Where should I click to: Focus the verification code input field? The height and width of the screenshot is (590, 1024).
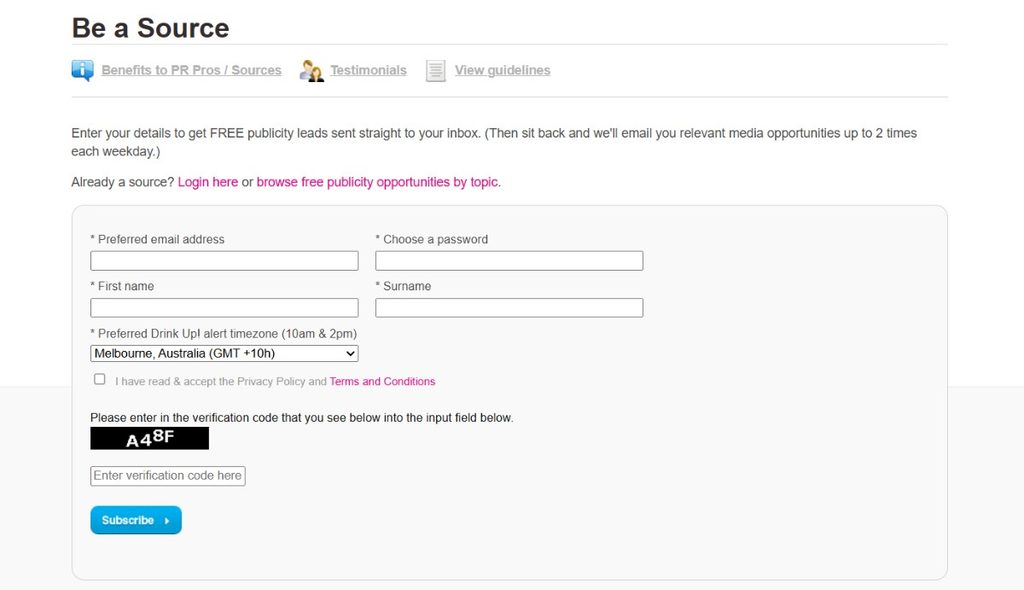click(x=168, y=476)
